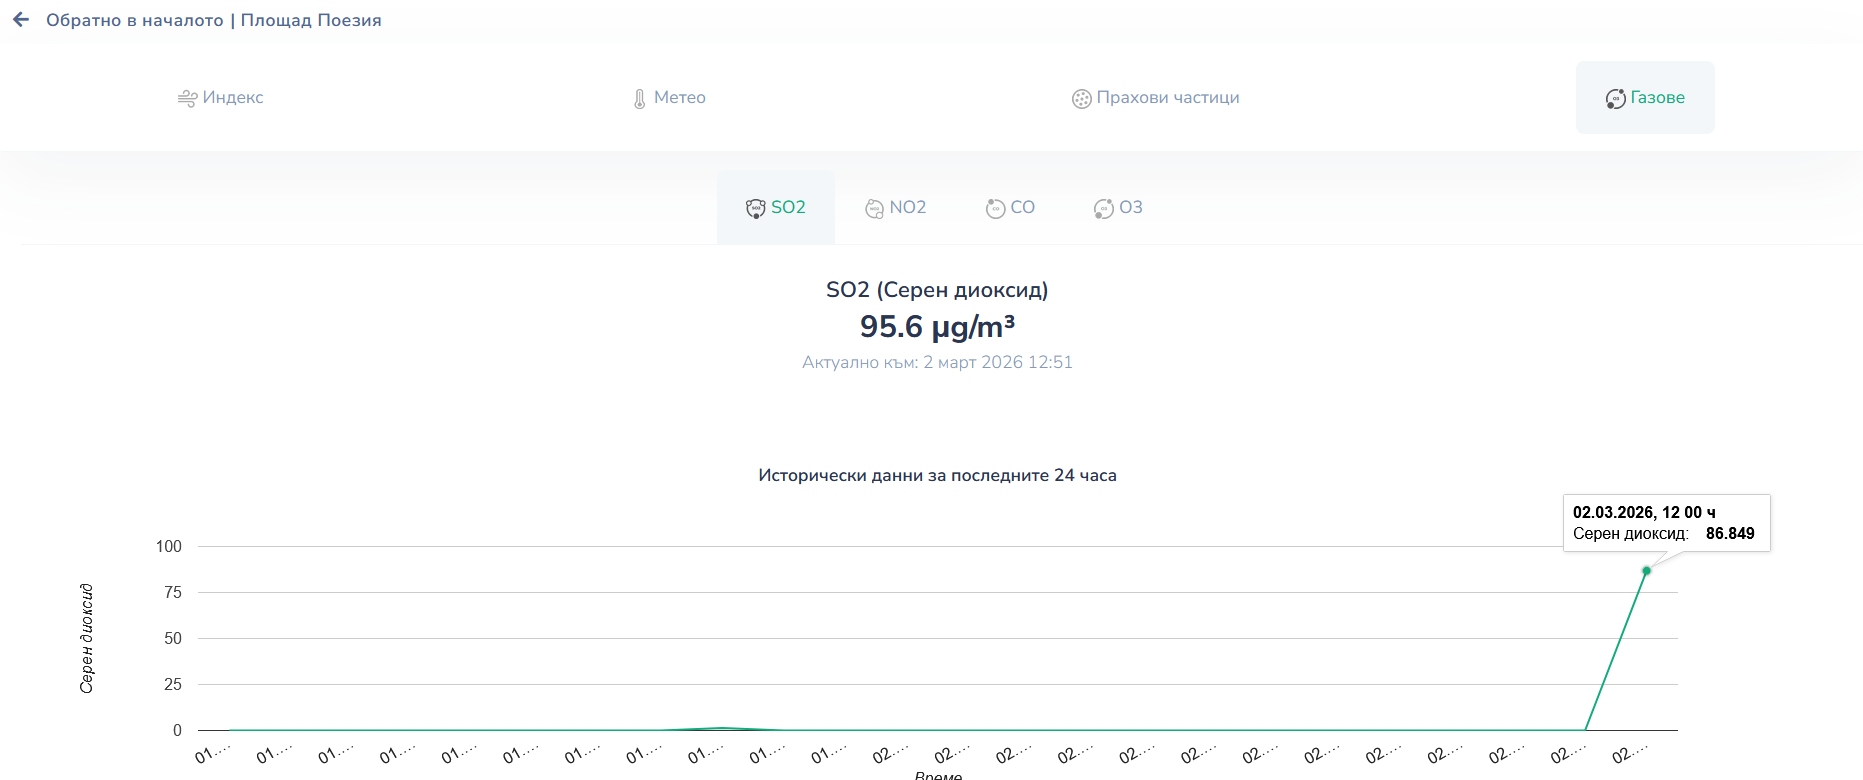Screen dimensions: 1863x780
Task: Switch to the O3 sub-tab
Action: (1130, 208)
